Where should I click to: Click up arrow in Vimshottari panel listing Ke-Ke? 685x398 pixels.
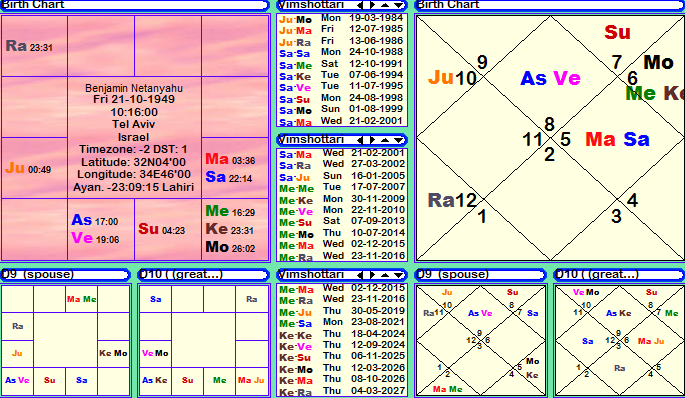pyautogui.click(x=385, y=275)
